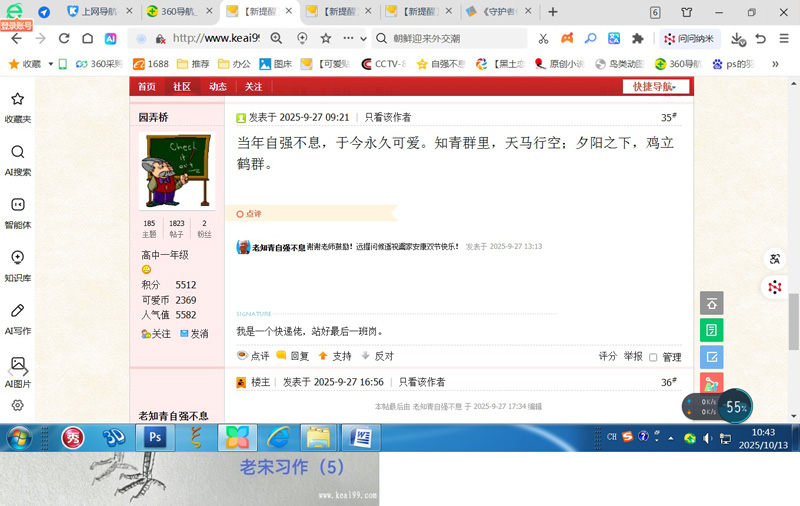The height and width of the screenshot is (506, 800).
Task: Open AI写作 in the sidebar
Action: (x=17, y=319)
